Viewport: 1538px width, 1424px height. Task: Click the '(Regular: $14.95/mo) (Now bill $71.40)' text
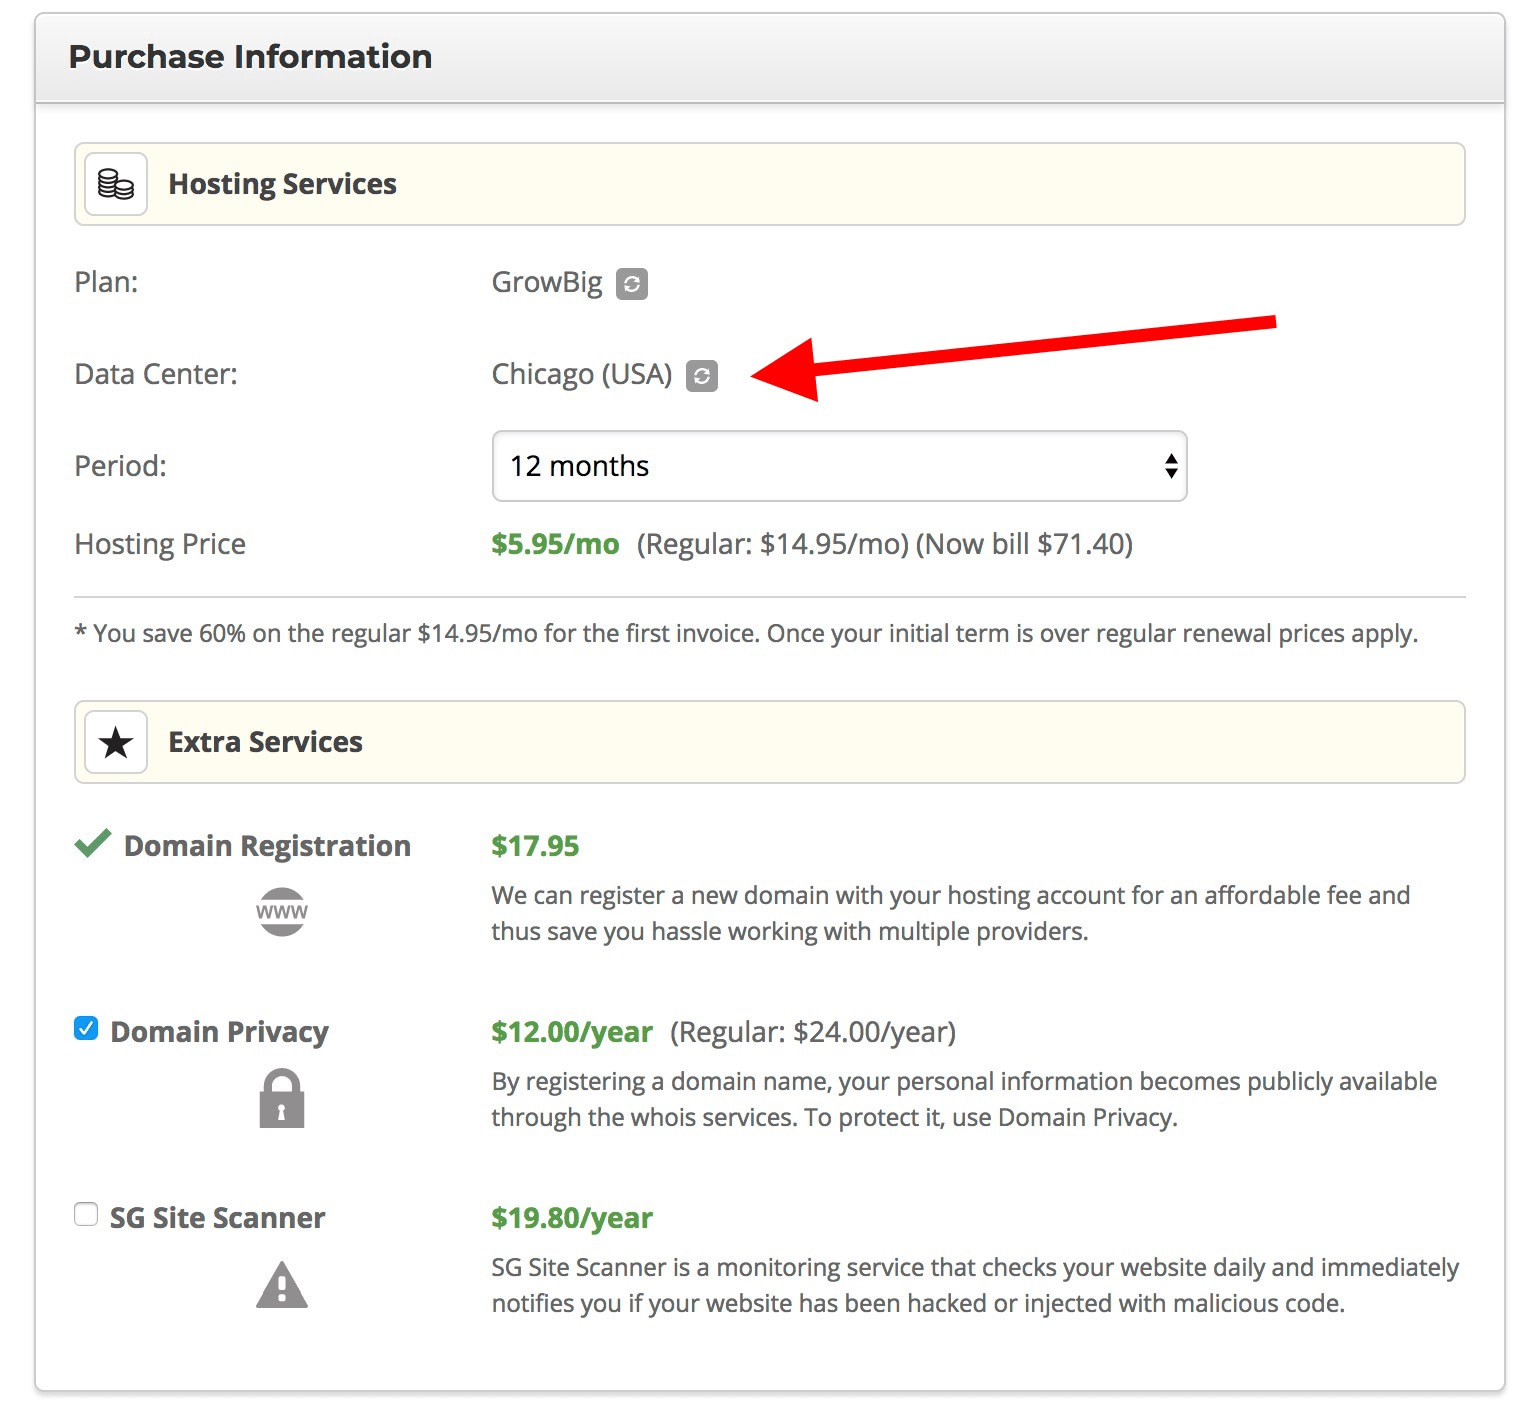pyautogui.click(x=885, y=544)
